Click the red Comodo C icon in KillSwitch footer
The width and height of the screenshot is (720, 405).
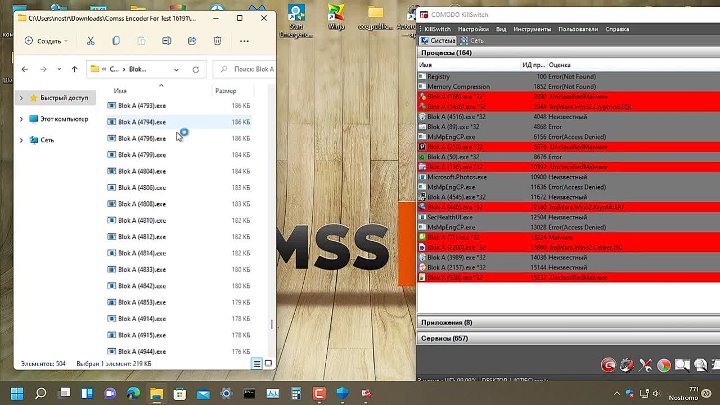[x=608, y=365]
